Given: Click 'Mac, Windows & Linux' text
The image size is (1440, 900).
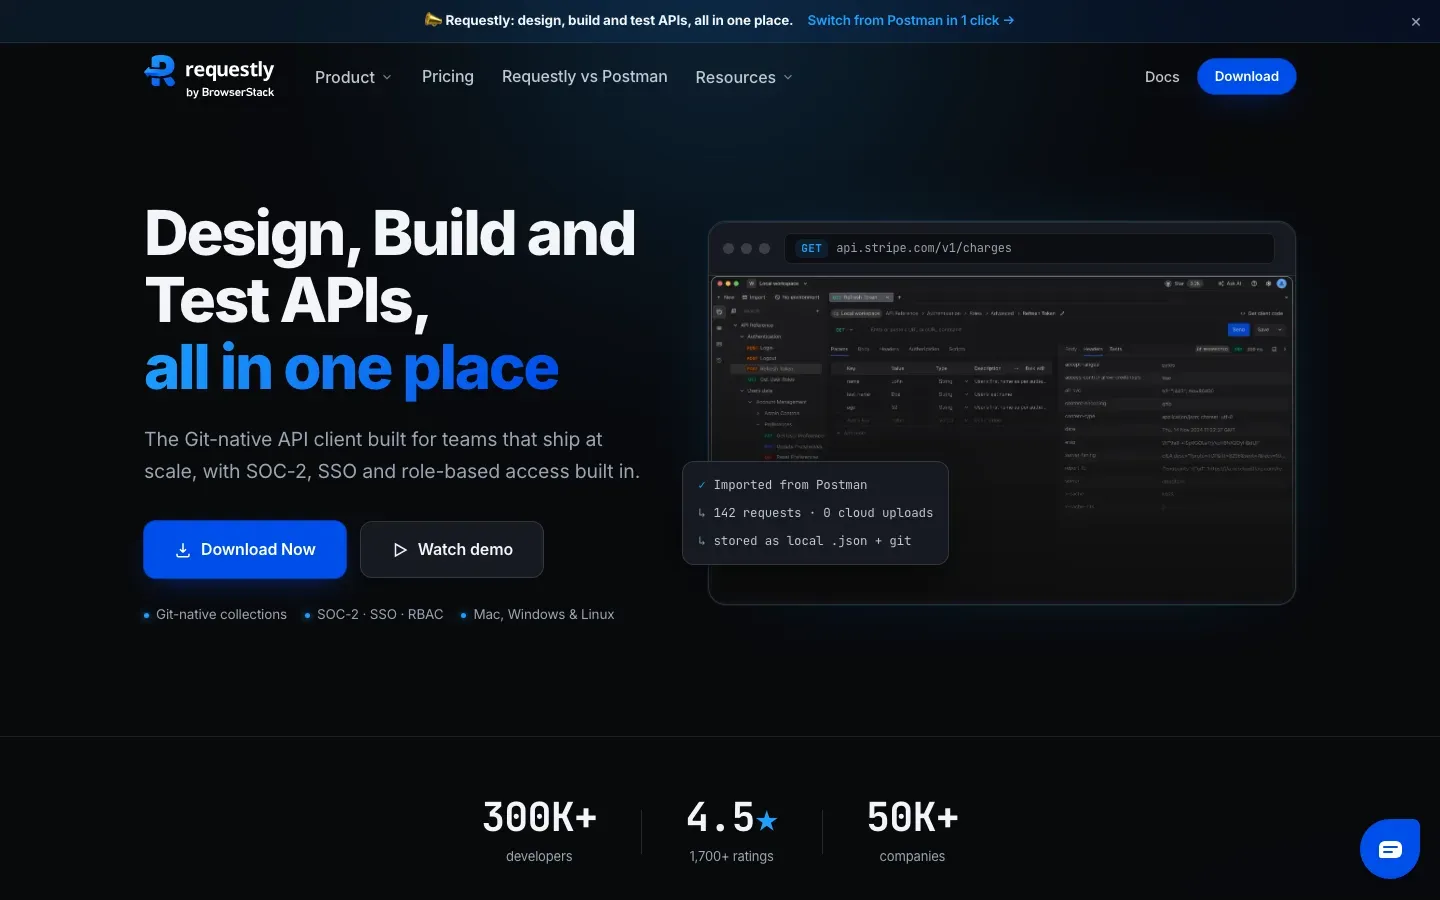Looking at the screenshot, I should [544, 614].
